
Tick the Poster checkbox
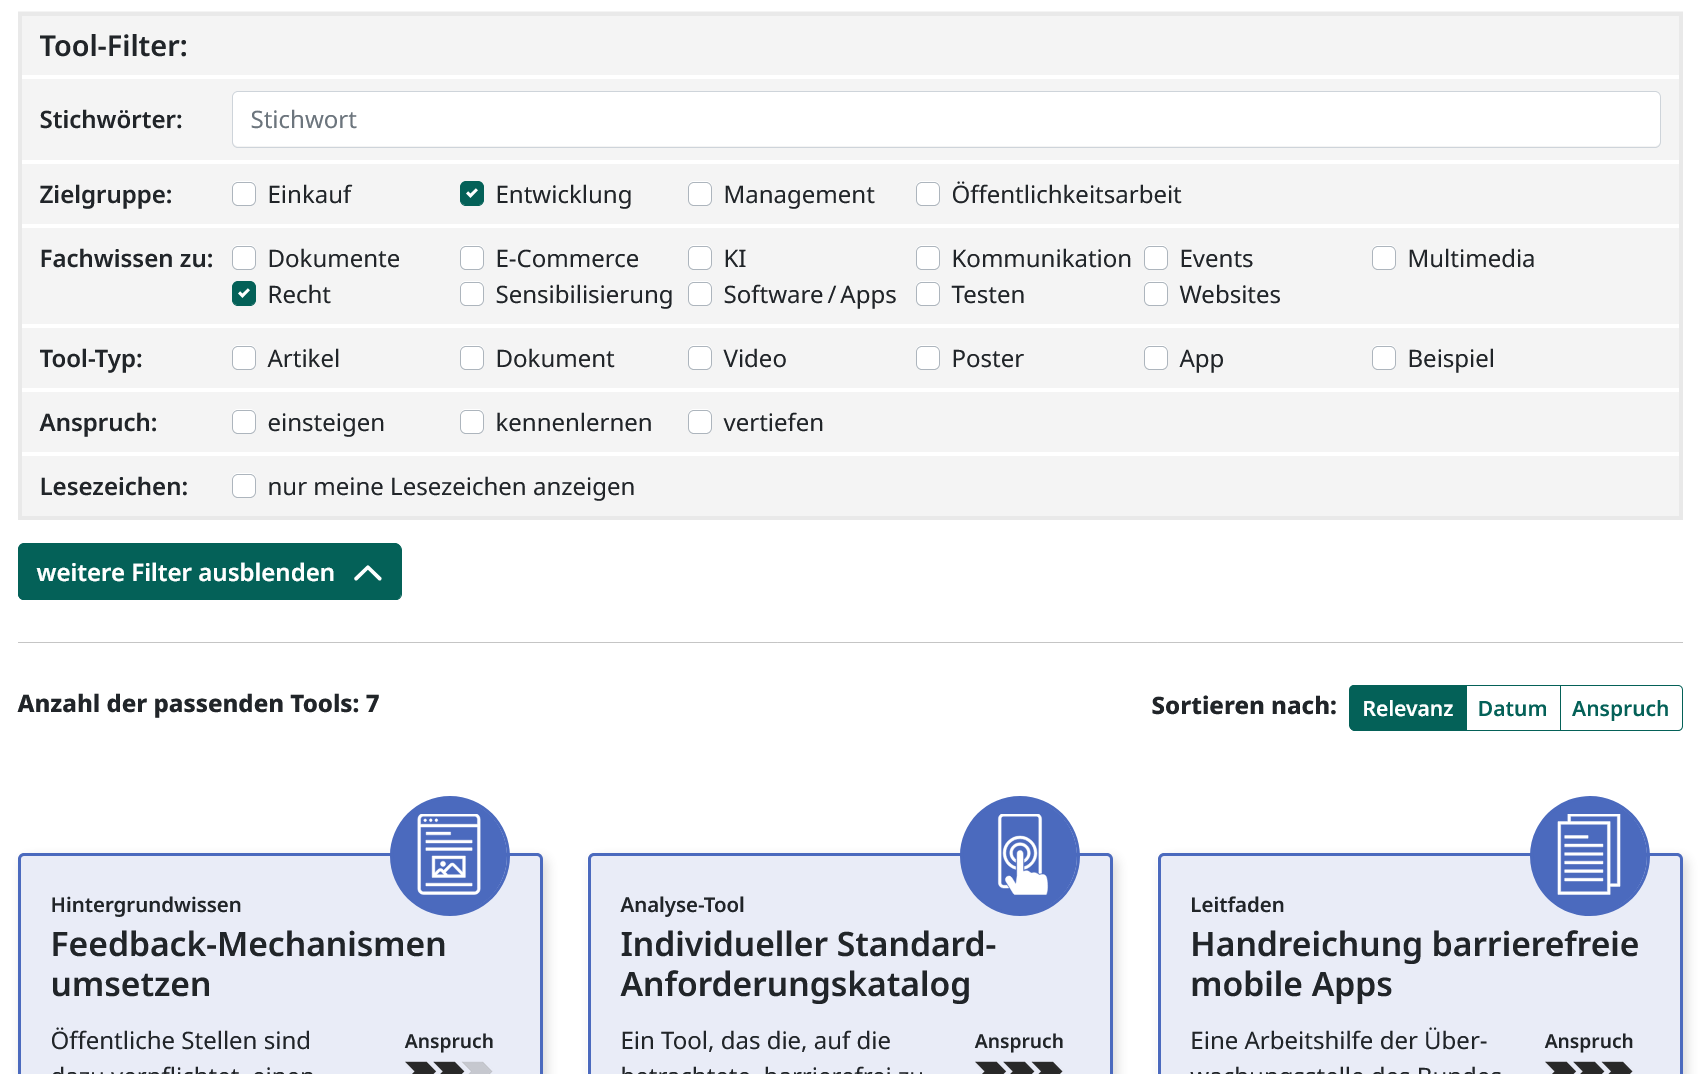coord(928,358)
